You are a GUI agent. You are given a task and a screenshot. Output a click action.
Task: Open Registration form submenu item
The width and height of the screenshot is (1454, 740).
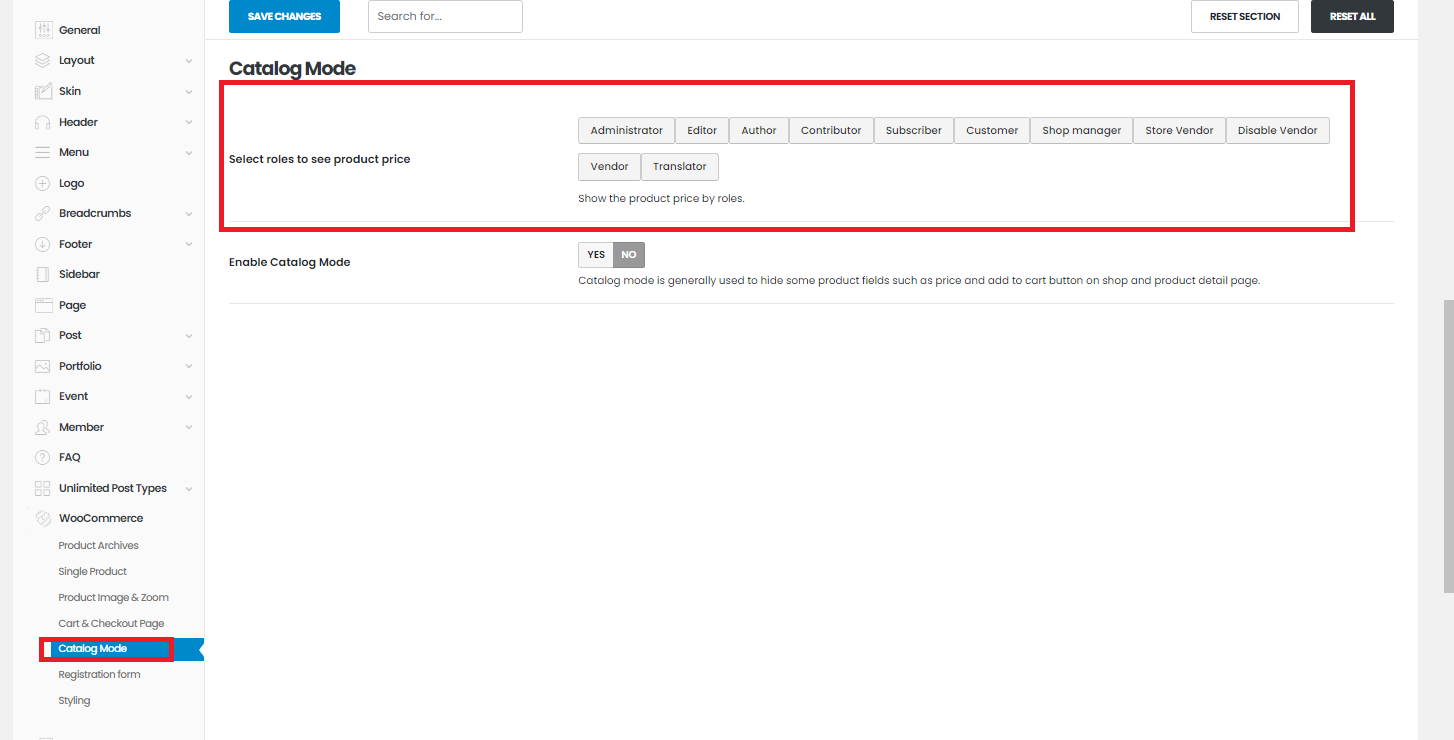99,675
